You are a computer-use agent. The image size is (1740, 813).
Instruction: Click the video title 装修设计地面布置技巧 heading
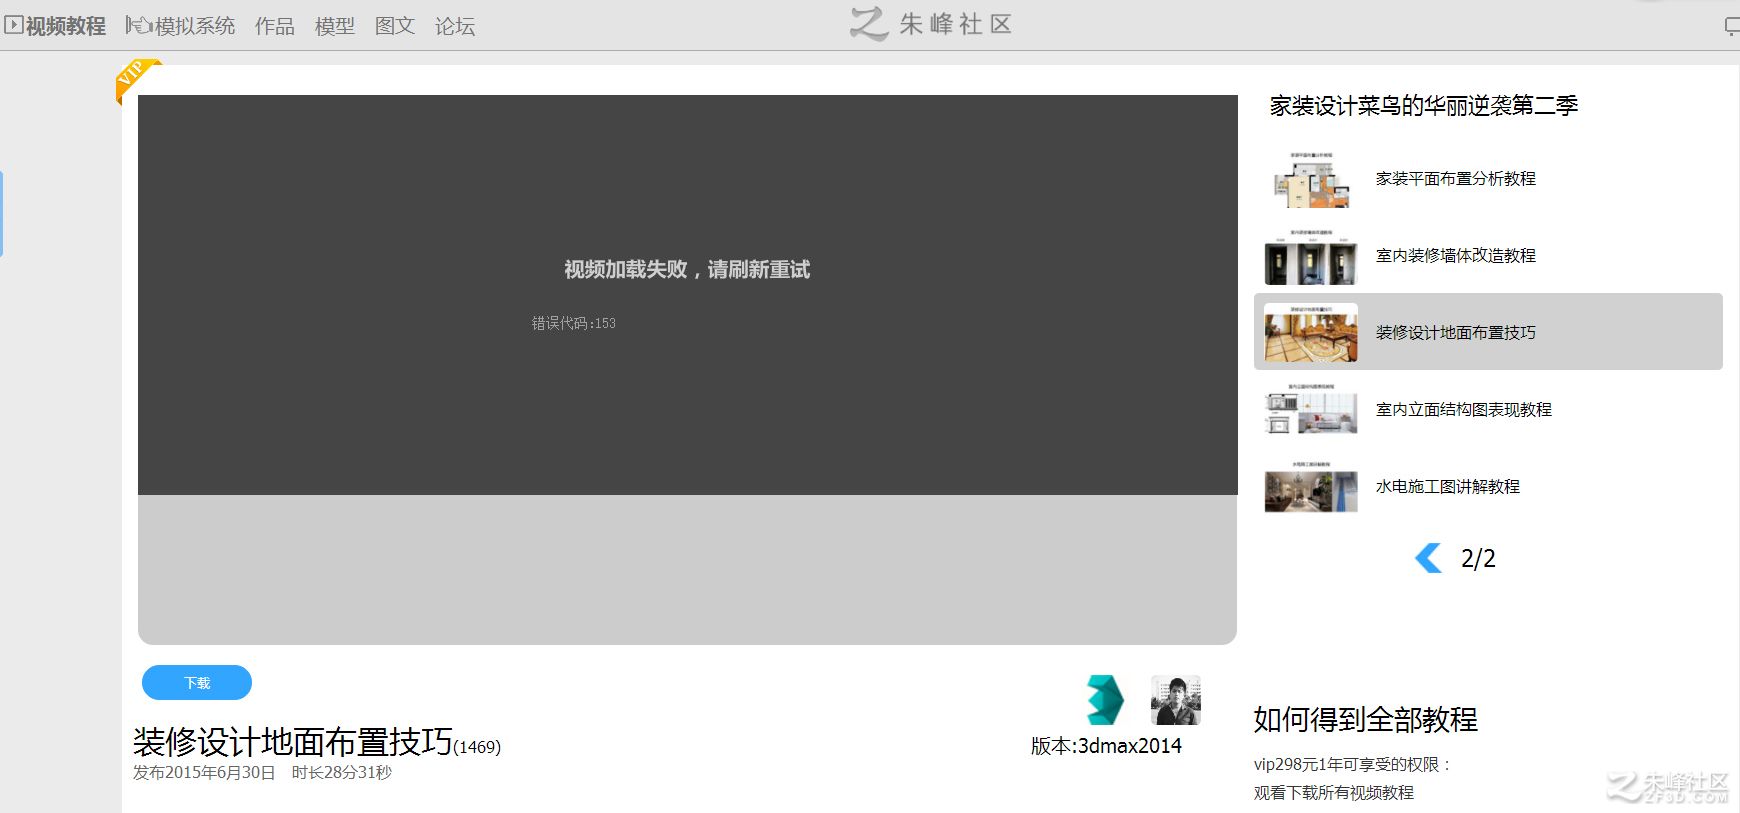pyautogui.click(x=293, y=742)
